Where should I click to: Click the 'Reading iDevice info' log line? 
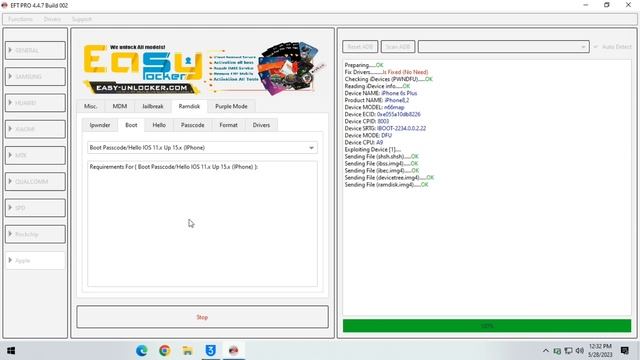pos(377,86)
